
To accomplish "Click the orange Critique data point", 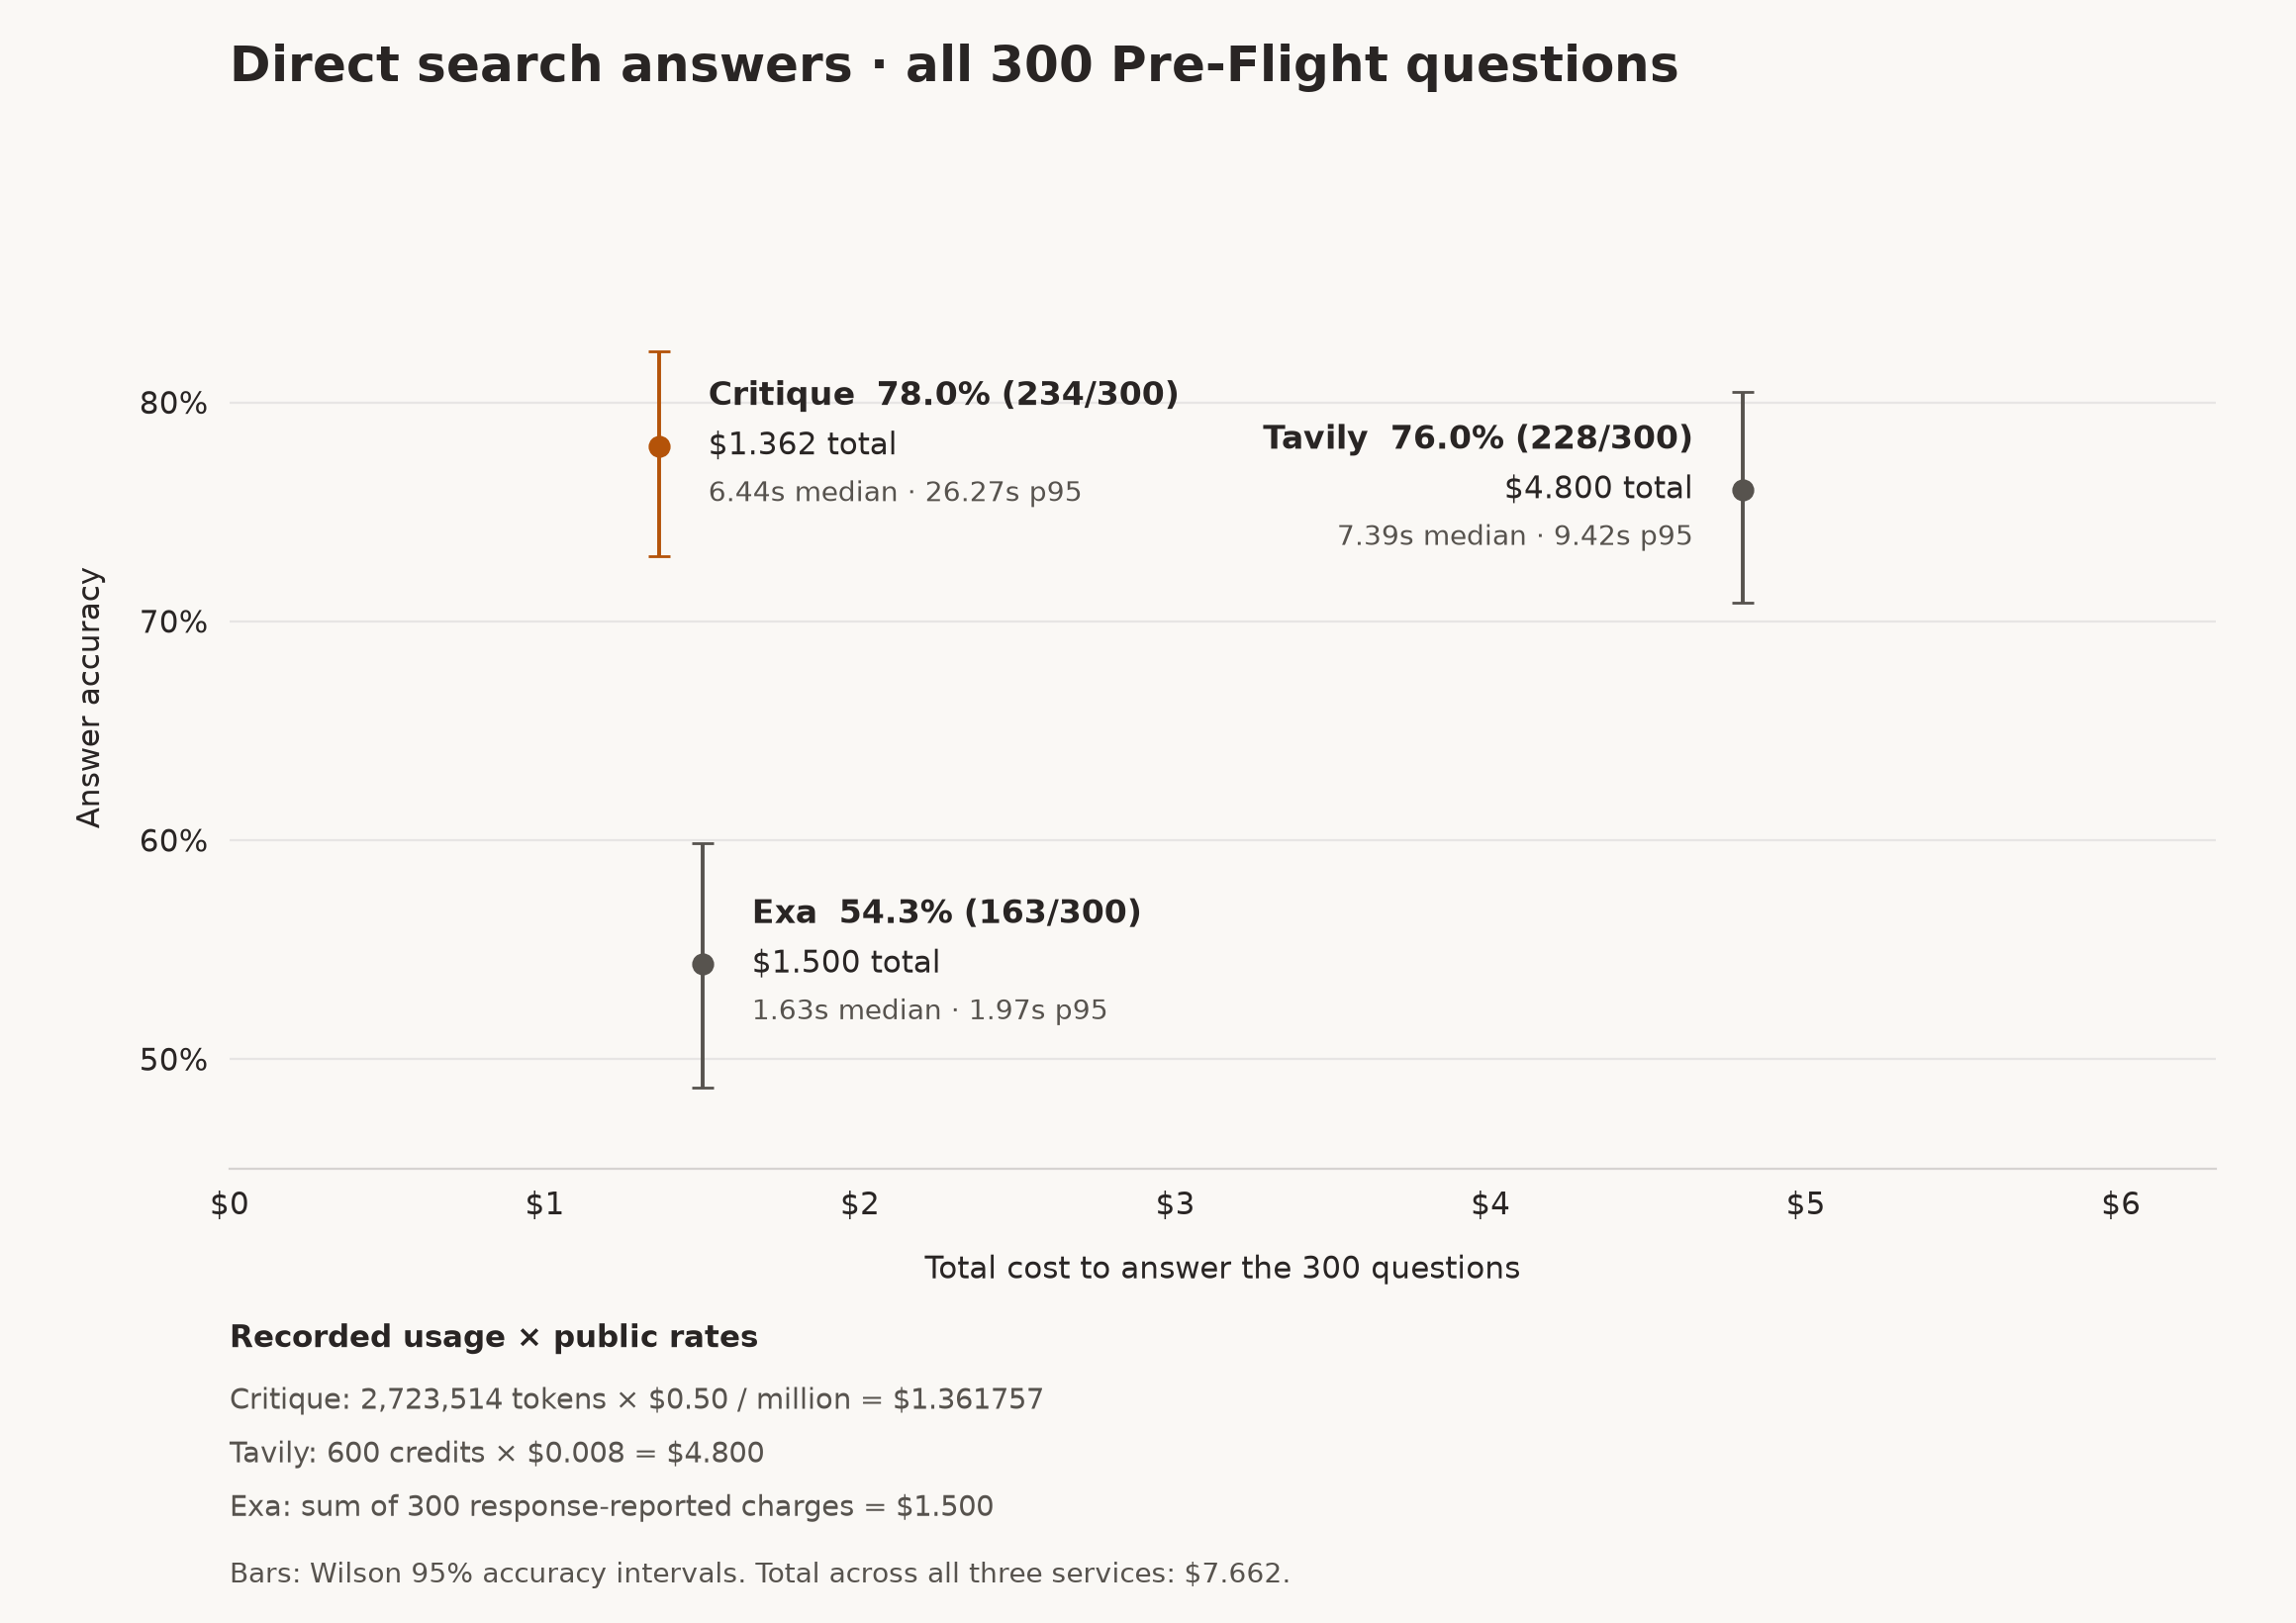I will coord(659,447).
